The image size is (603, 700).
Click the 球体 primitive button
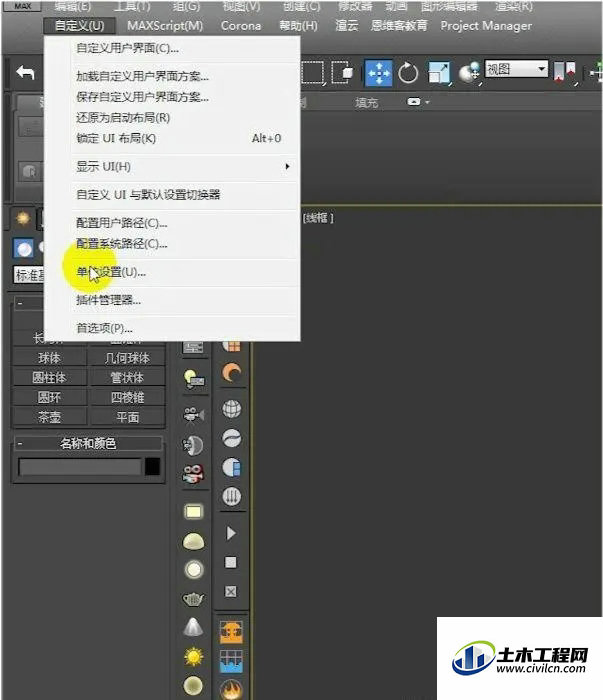point(49,358)
